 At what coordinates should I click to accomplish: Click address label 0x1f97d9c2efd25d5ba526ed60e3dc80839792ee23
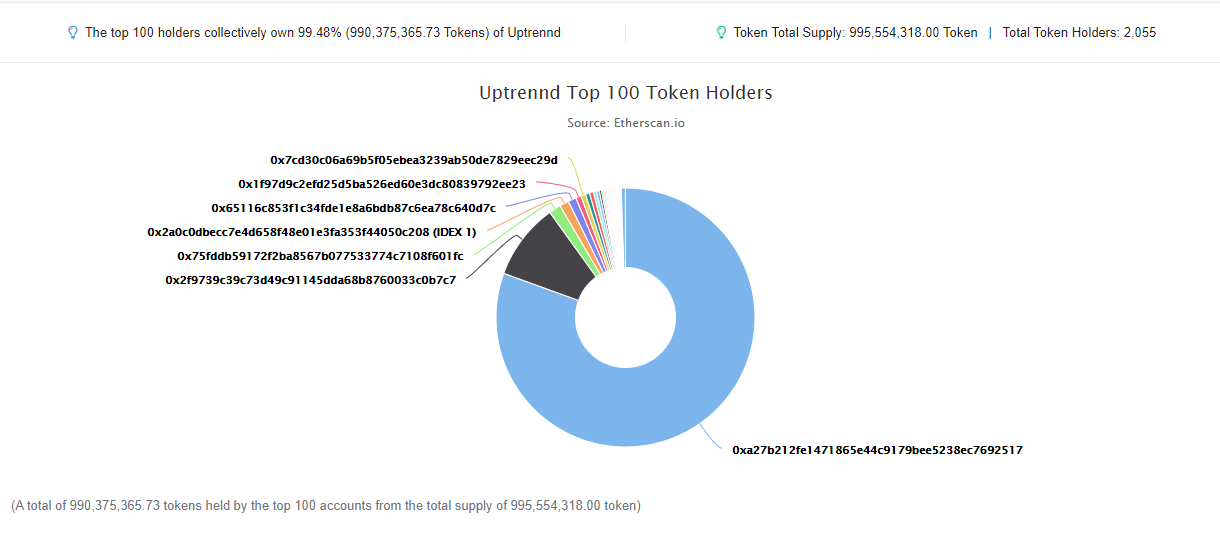tap(381, 184)
